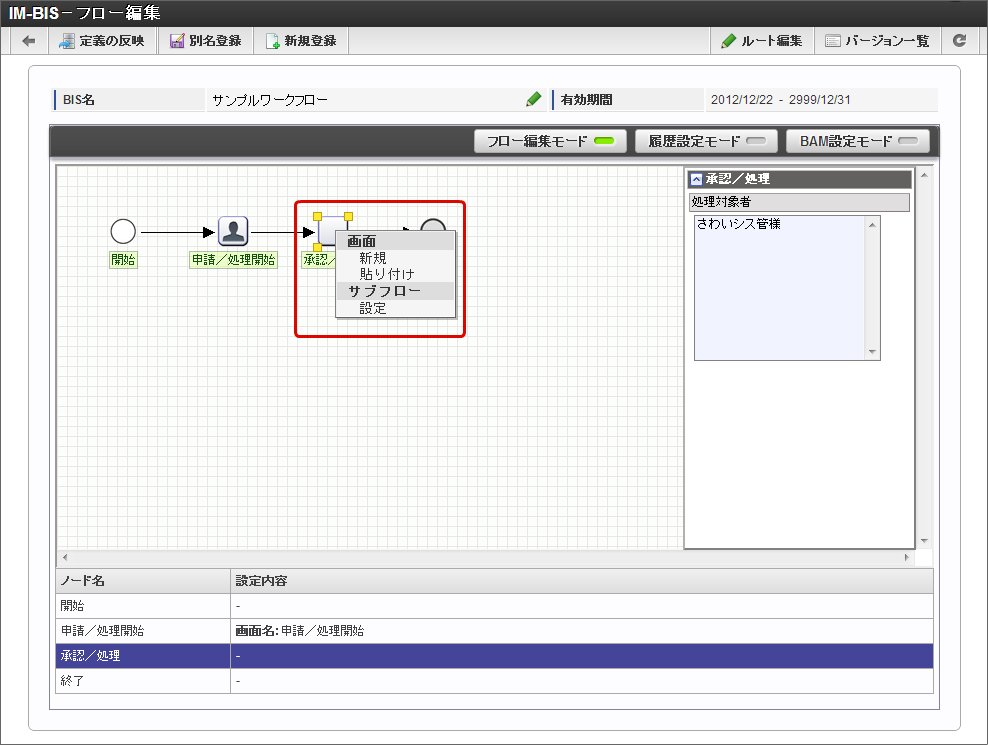Viewport: 988px width, 745px height.
Task: Select the 終了 row in the node table
Action: coord(495,681)
